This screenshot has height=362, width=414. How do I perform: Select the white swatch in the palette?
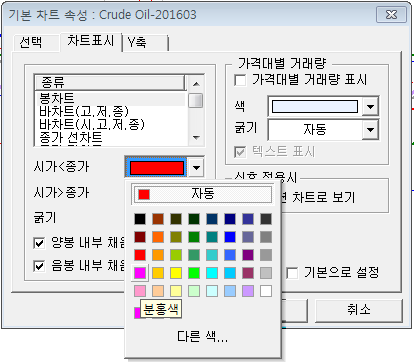click(x=266, y=291)
